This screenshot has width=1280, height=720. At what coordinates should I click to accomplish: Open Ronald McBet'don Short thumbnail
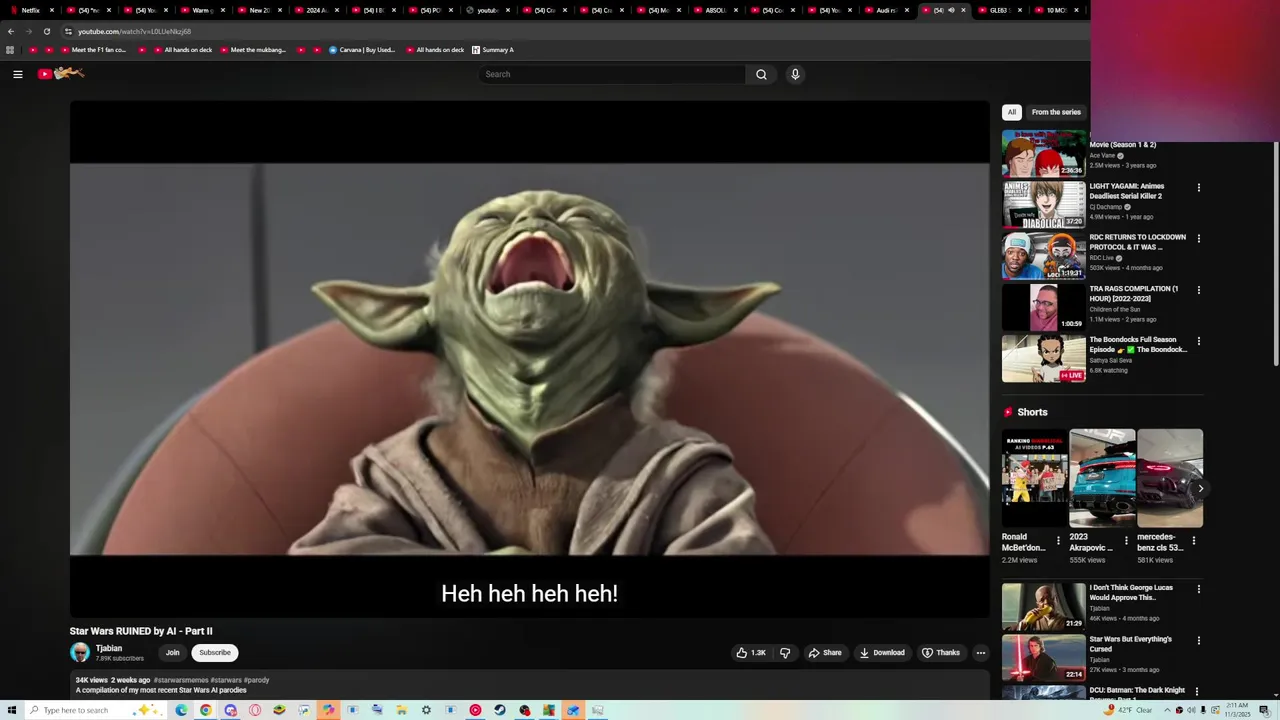(x=1034, y=478)
